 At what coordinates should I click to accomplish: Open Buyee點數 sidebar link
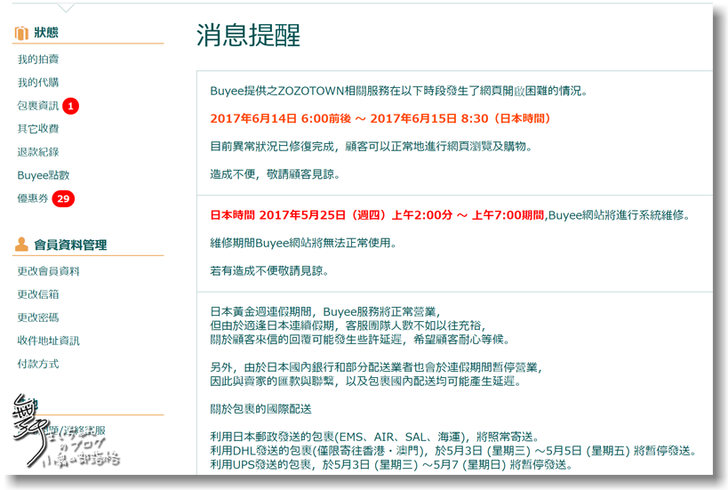pos(43,175)
